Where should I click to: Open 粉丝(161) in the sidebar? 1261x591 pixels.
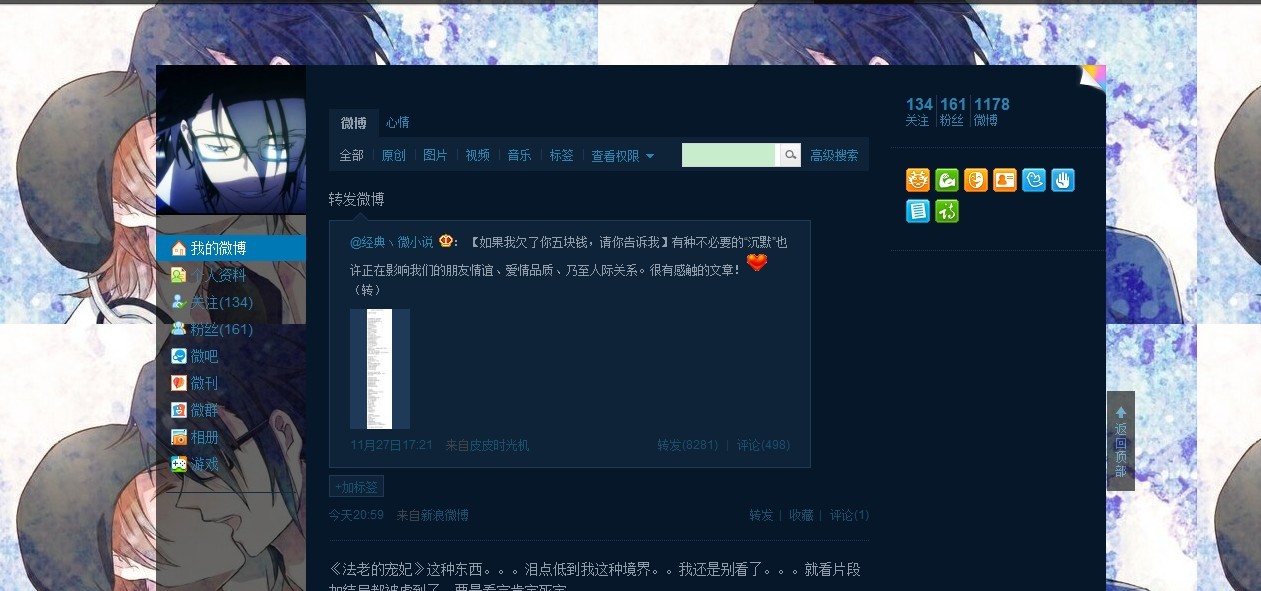tap(221, 329)
